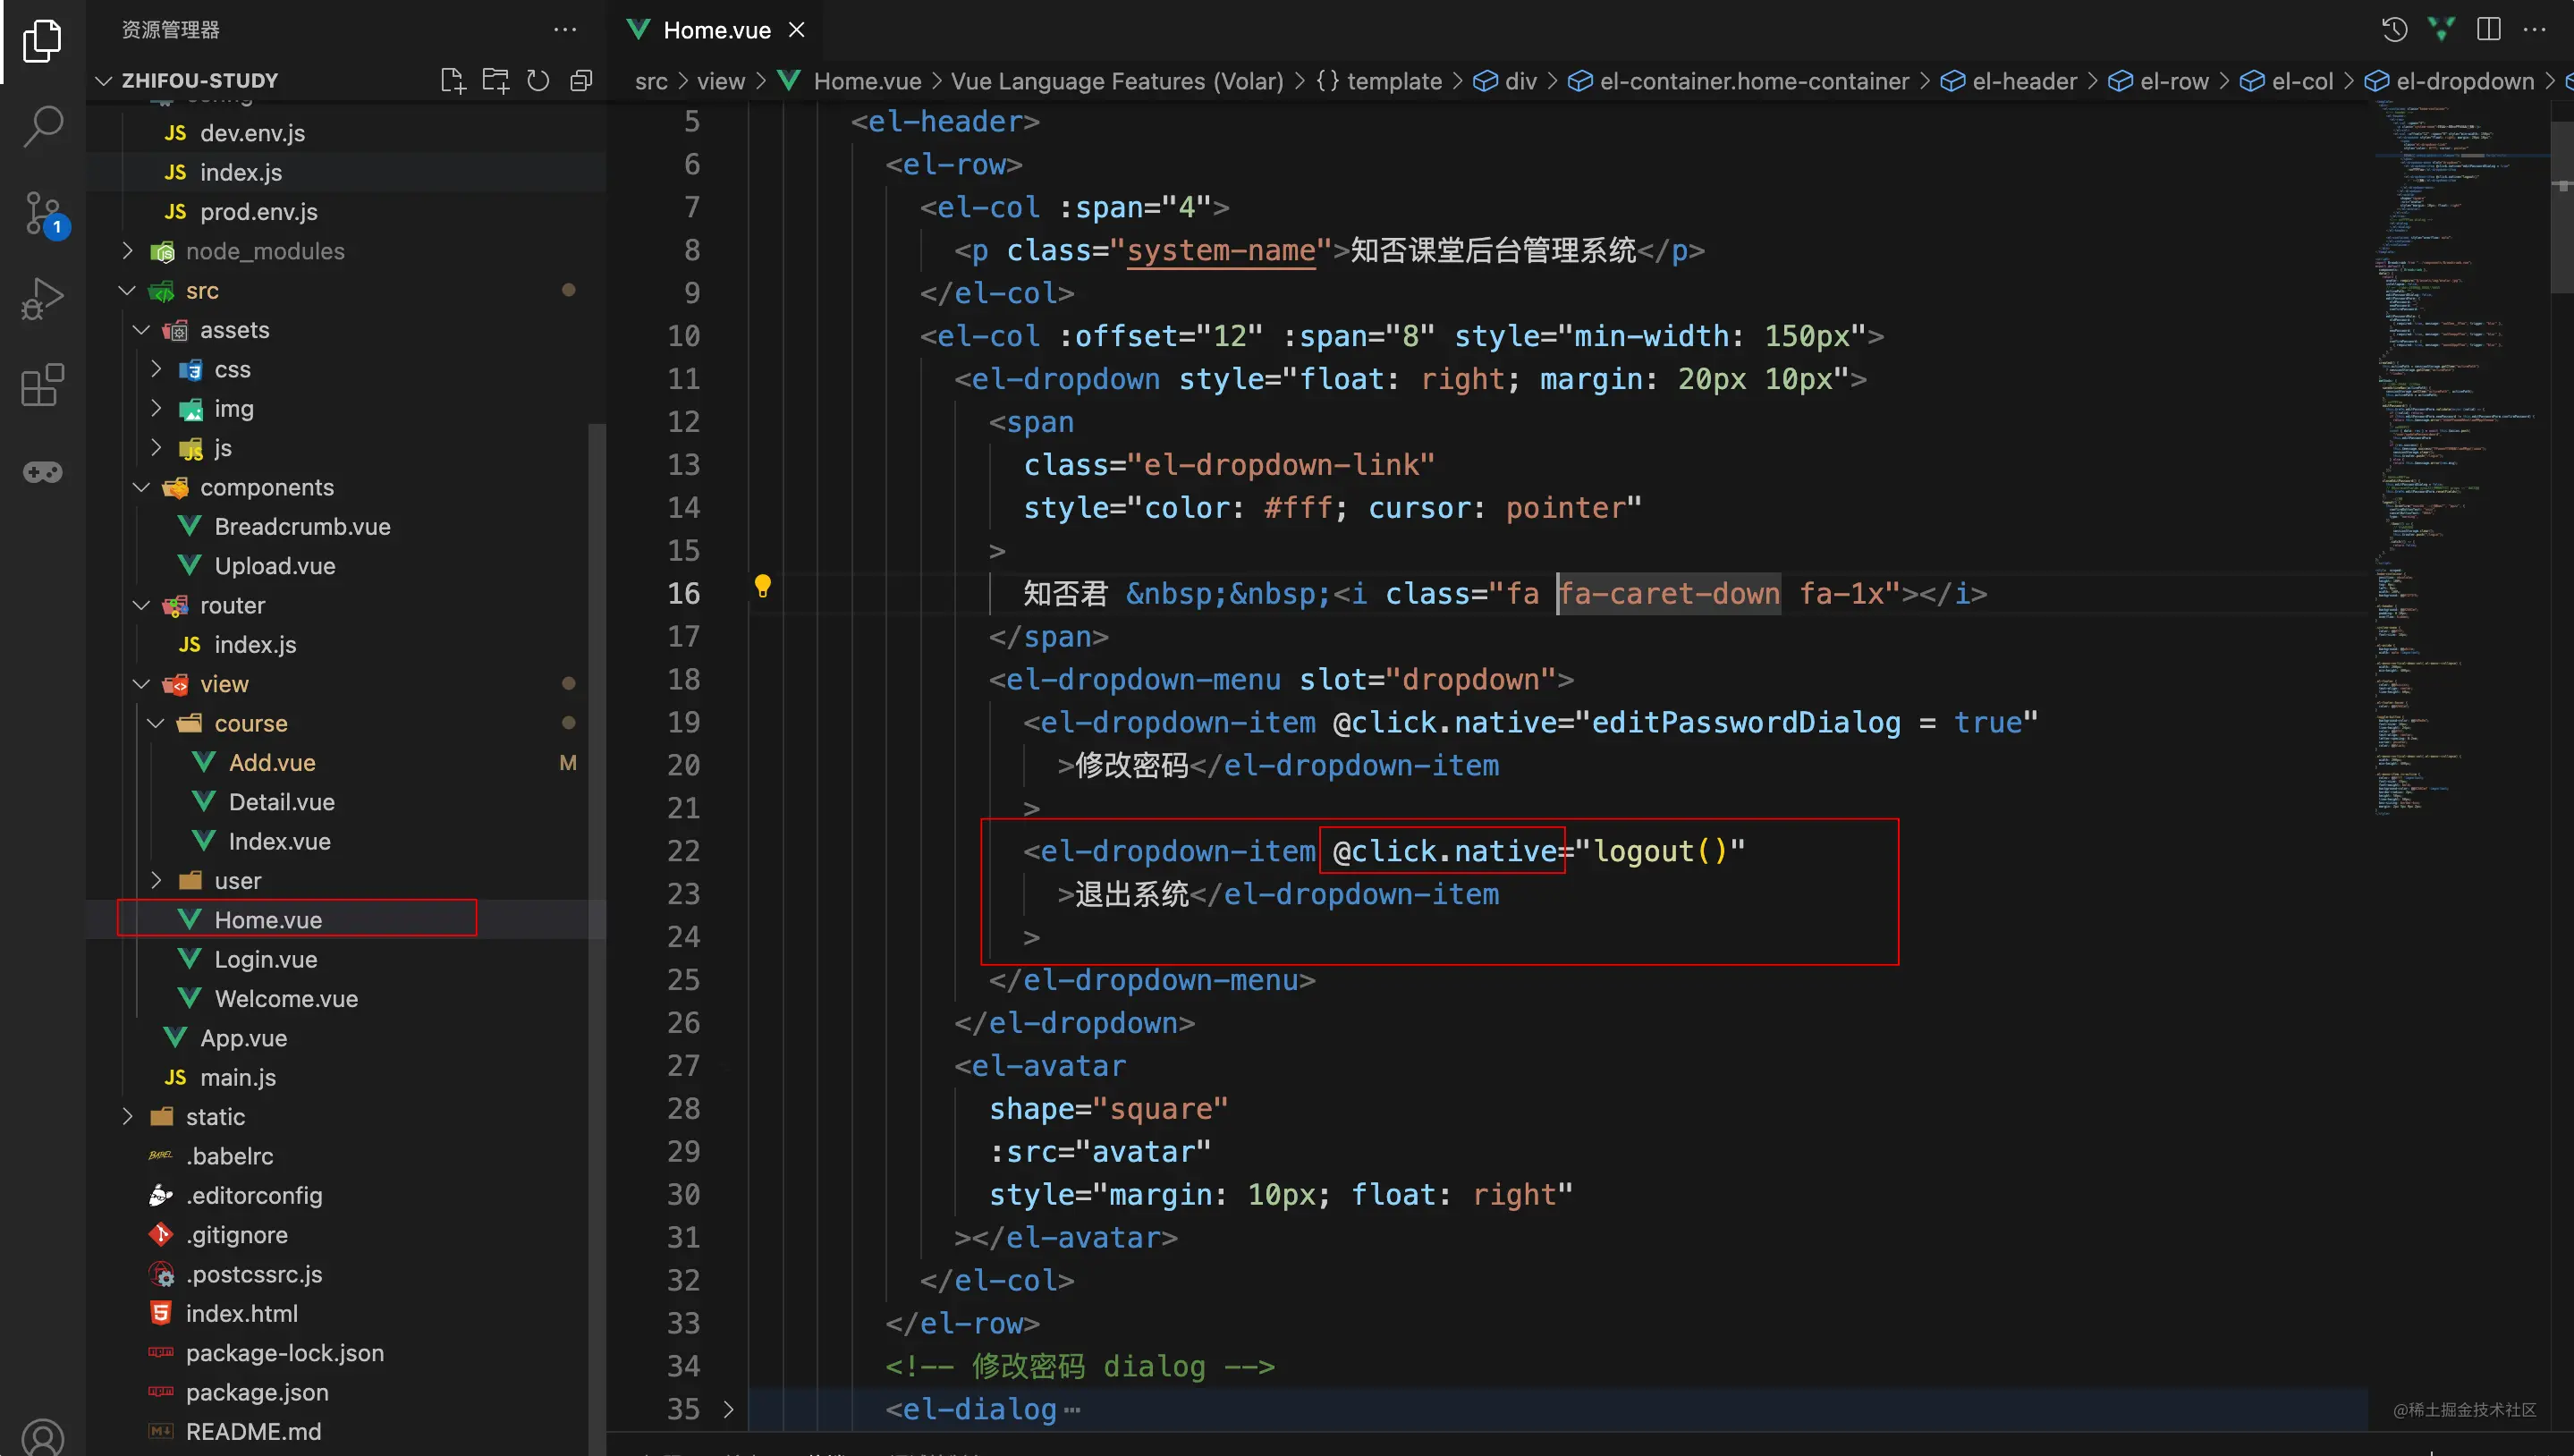Select the Home.vue editor tab

(x=716, y=30)
